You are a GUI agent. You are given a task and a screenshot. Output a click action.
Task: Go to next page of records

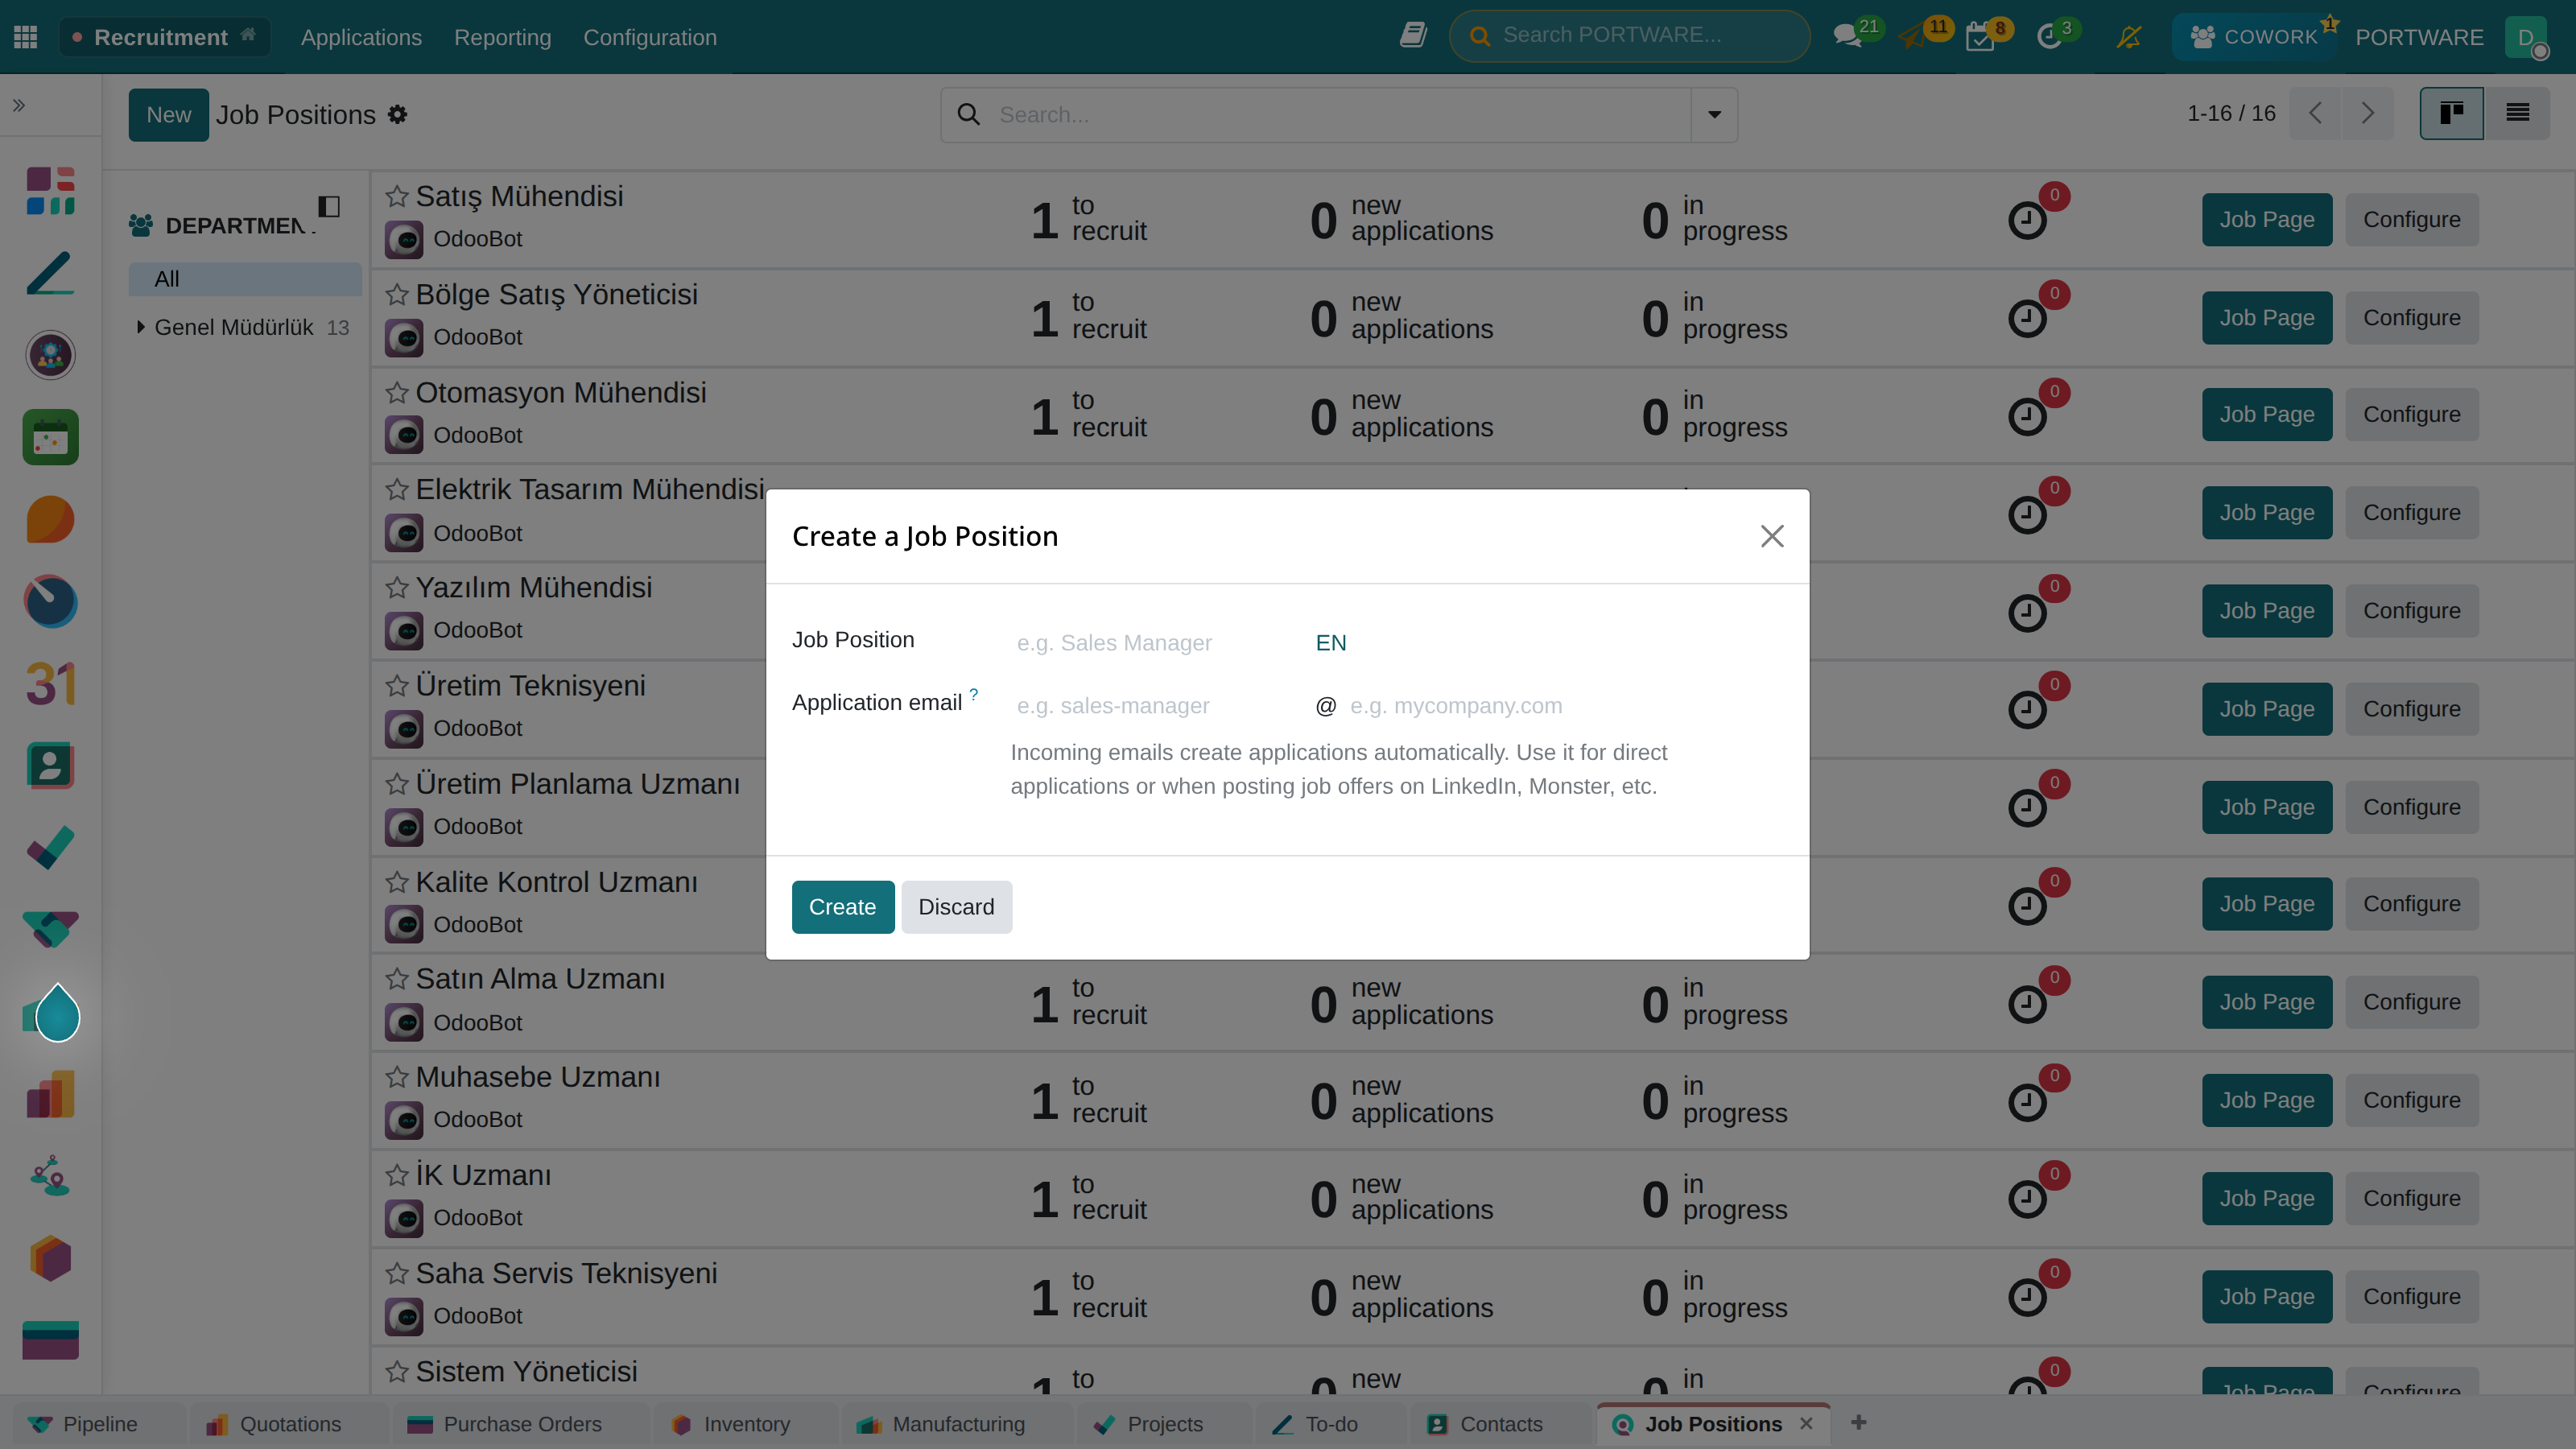tap(2367, 114)
